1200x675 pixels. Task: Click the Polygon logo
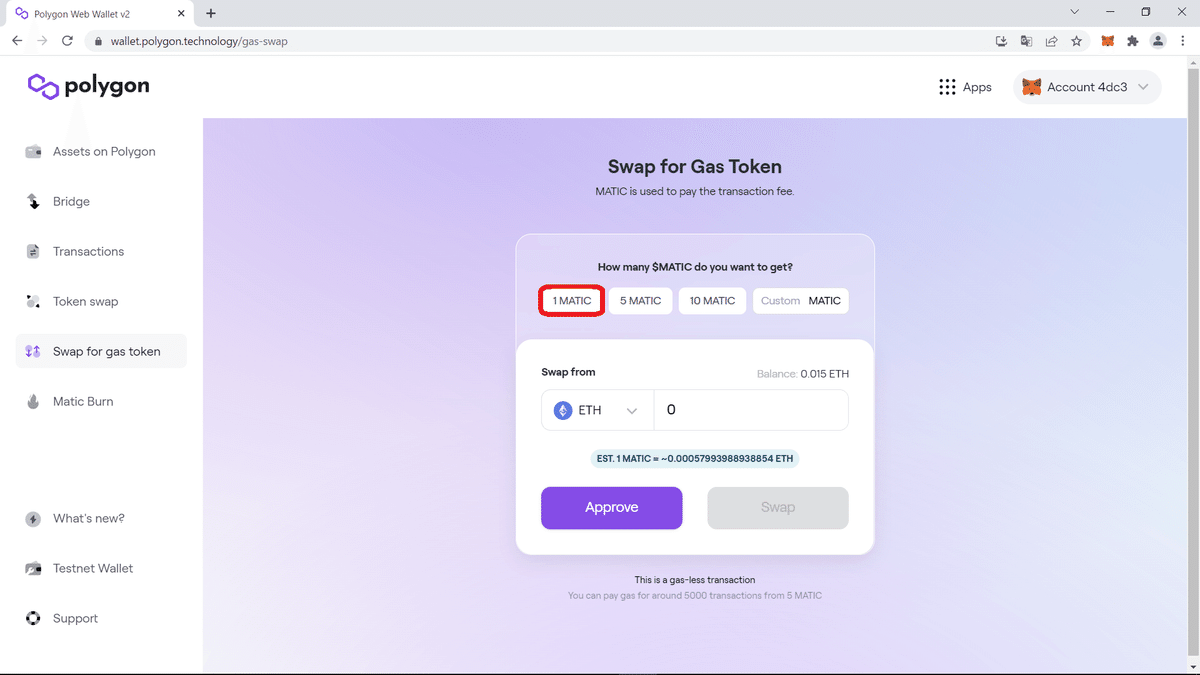tap(88, 87)
